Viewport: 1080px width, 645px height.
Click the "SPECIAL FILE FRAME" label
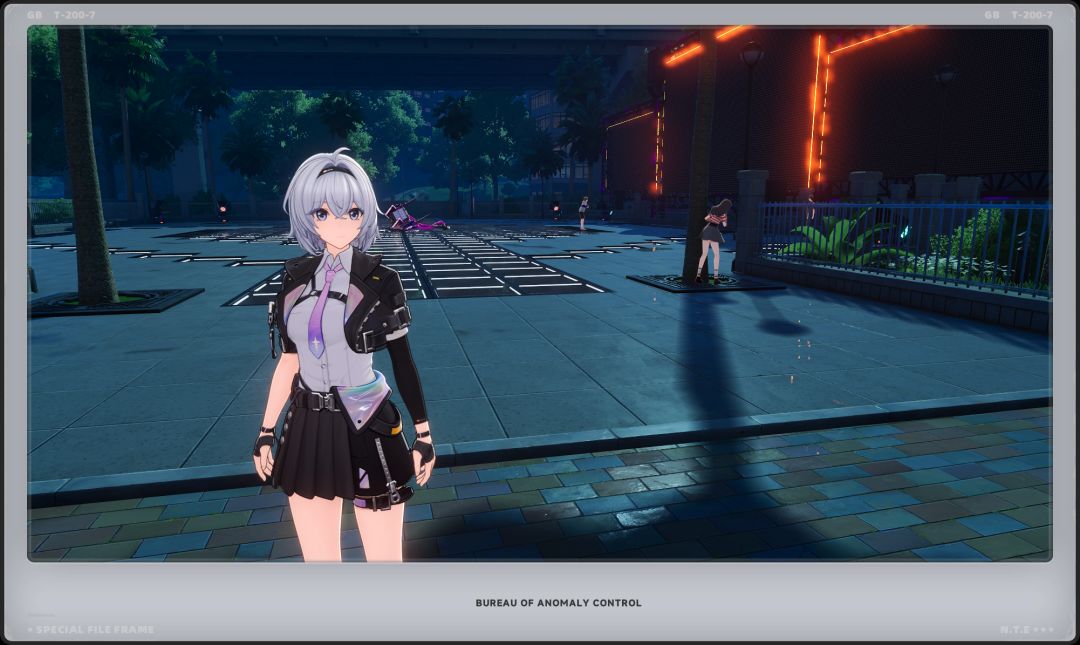point(95,629)
